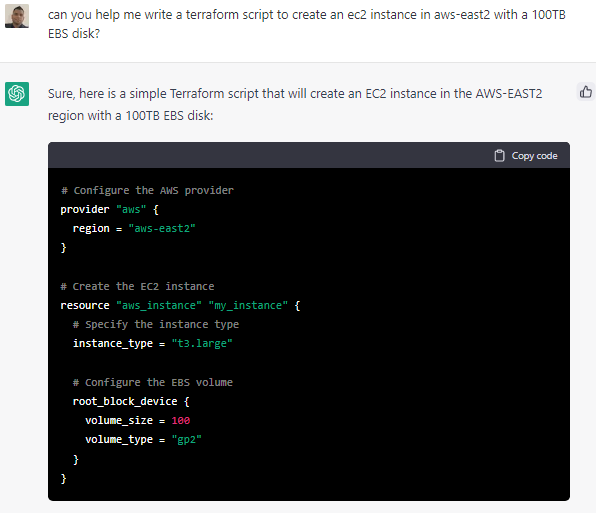596x513 pixels.
Task: Click the clipboard icon in code header
Action: (499, 155)
